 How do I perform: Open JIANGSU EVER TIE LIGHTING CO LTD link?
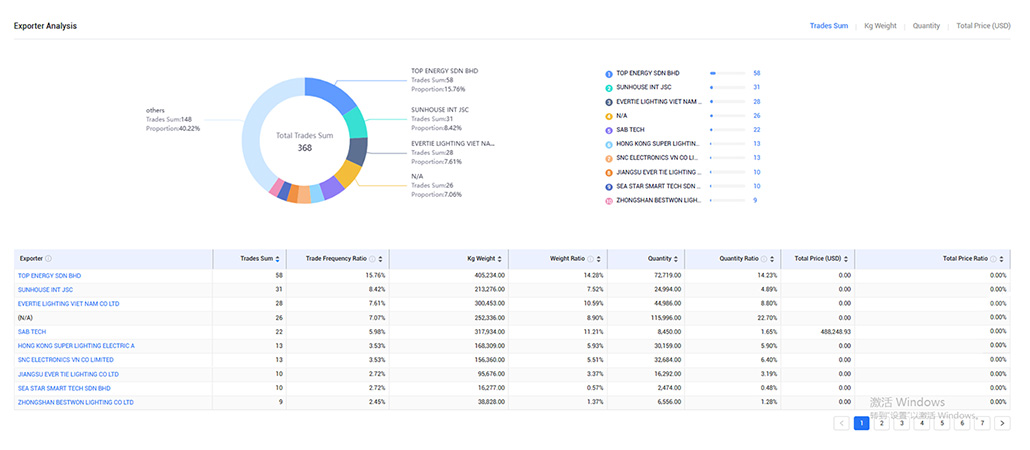(x=68, y=374)
